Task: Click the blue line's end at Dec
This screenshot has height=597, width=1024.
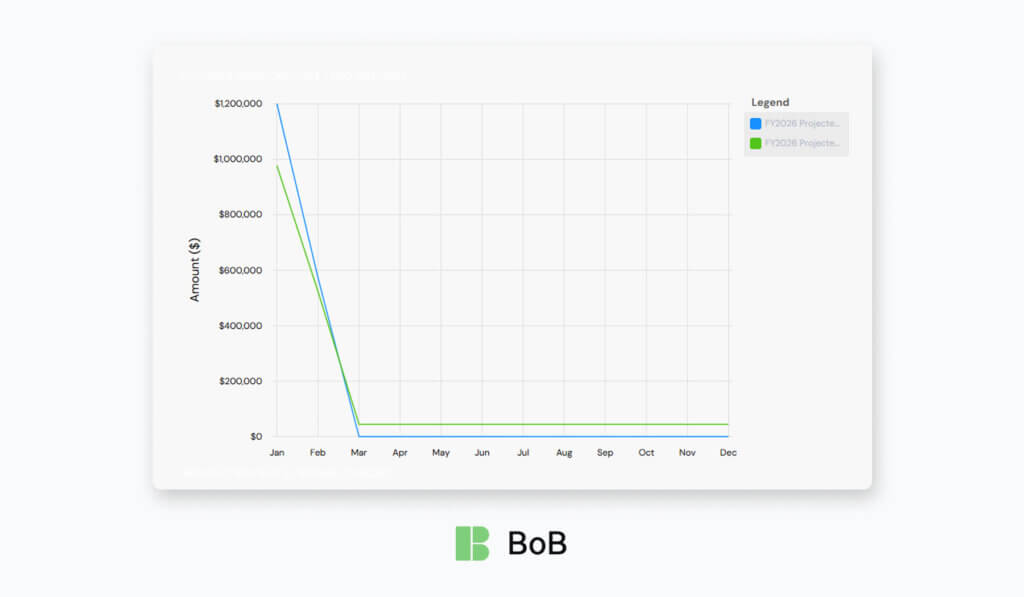Action: pos(728,436)
